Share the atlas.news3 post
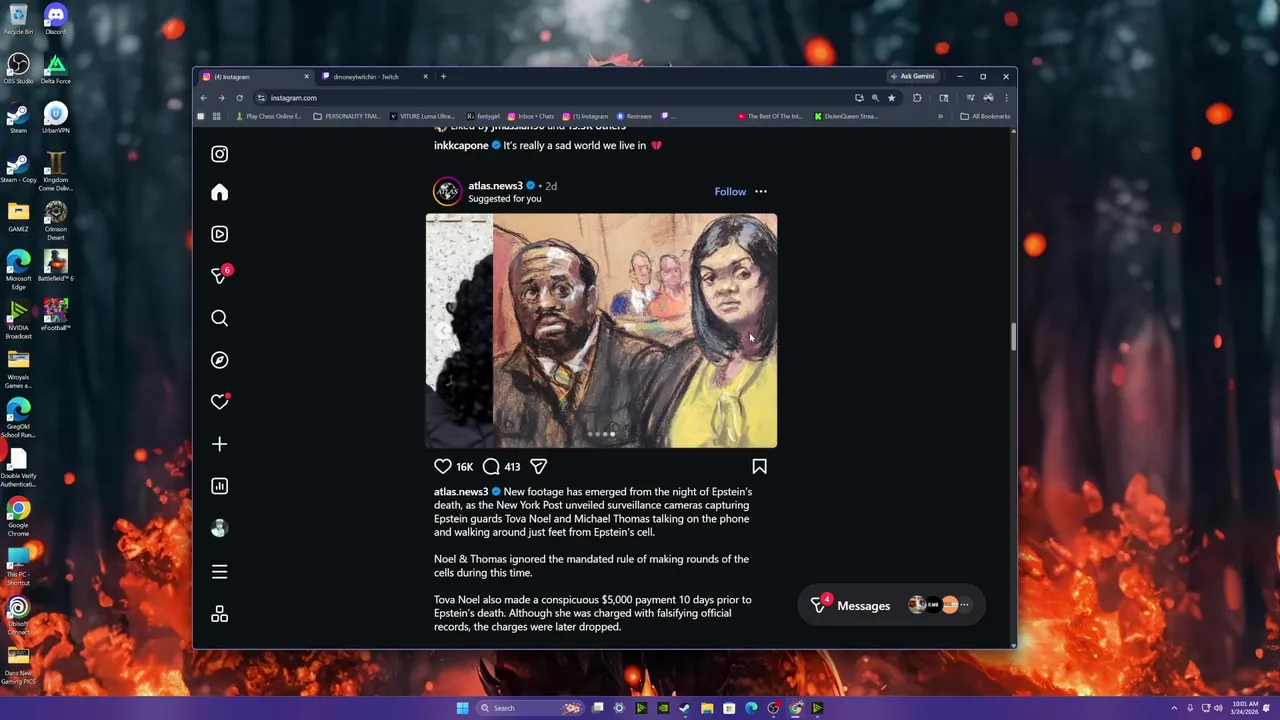The width and height of the screenshot is (1280, 720). pos(538,466)
